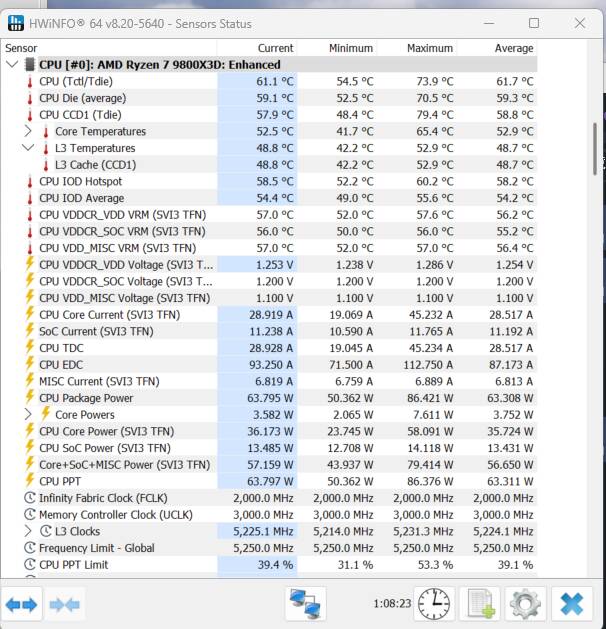Select the CPU VDD_MISC Voltage row
This screenshot has height=629, width=606.
coord(269,298)
